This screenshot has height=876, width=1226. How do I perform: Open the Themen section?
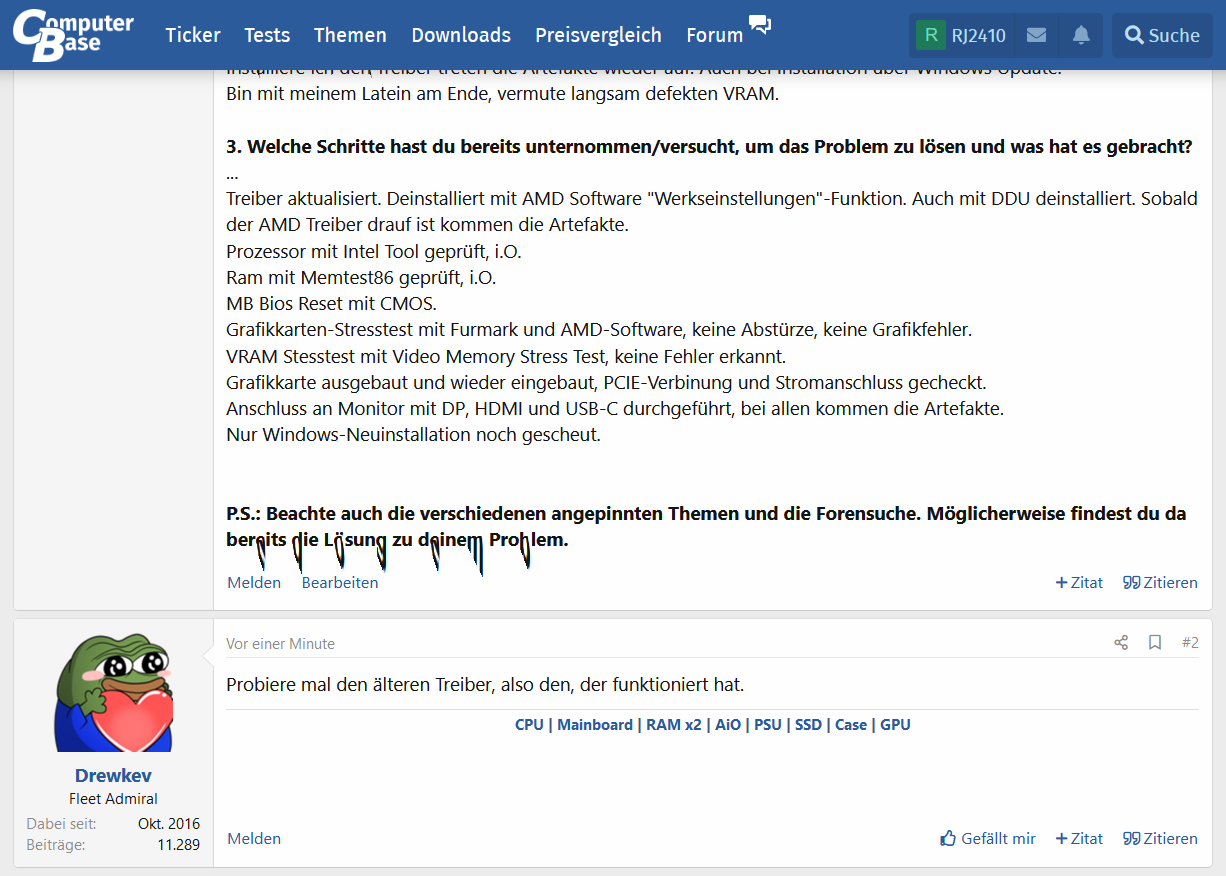coord(350,35)
